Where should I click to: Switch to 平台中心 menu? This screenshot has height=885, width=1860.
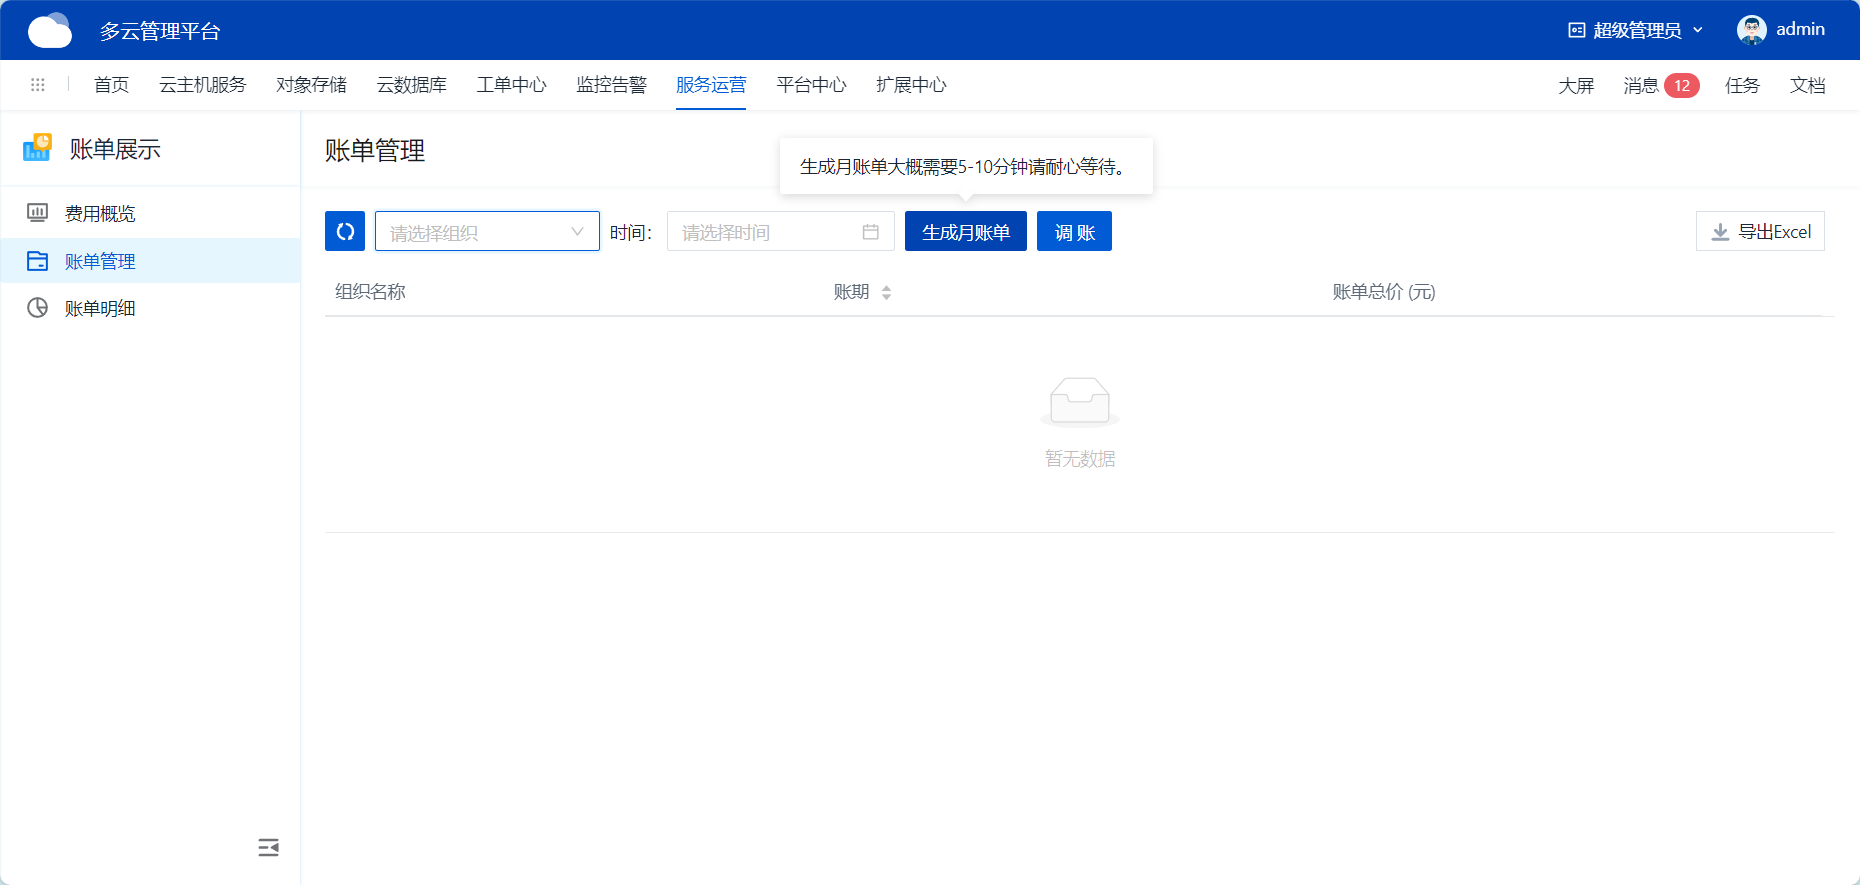(811, 85)
